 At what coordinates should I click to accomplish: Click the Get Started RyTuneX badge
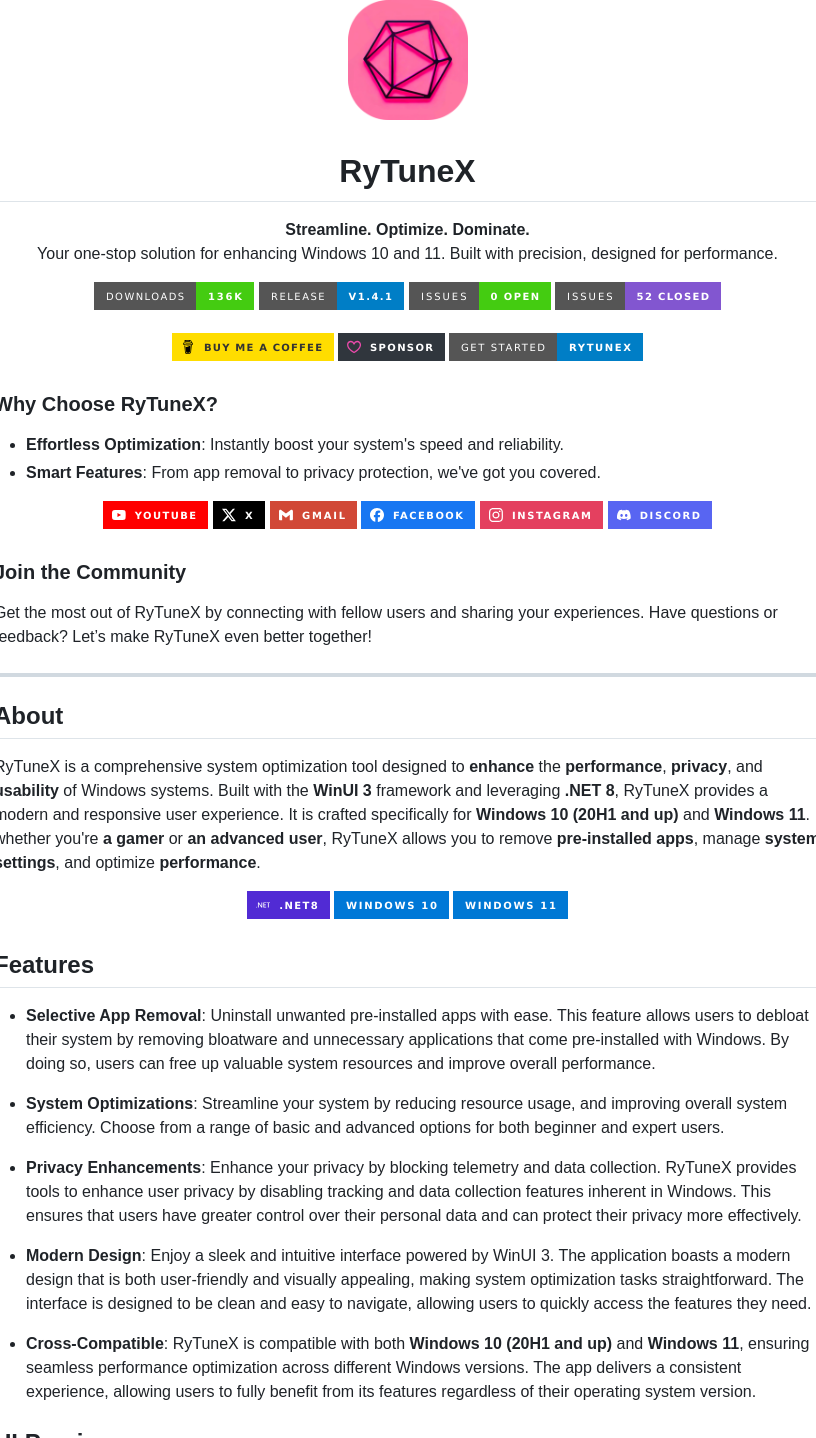click(546, 347)
